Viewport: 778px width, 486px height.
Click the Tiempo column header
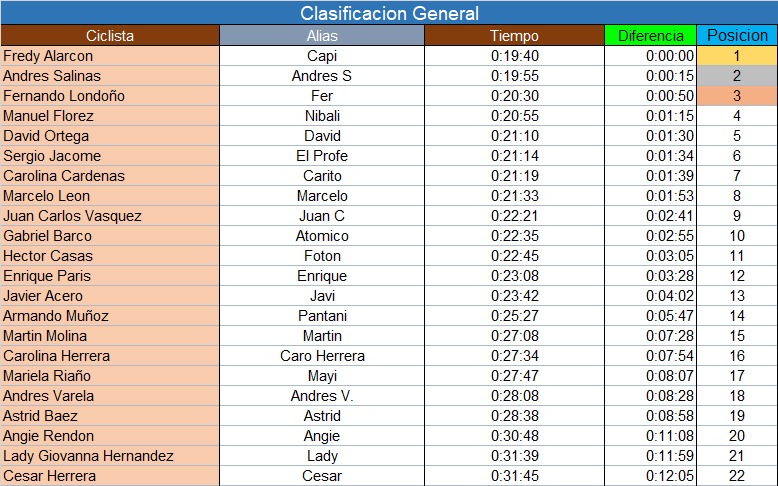pyautogui.click(x=515, y=36)
